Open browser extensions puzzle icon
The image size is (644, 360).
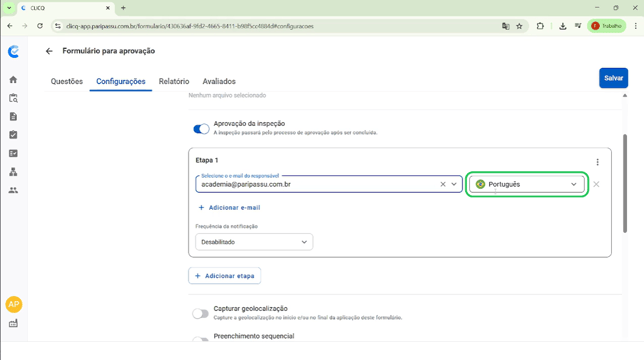coord(540,26)
